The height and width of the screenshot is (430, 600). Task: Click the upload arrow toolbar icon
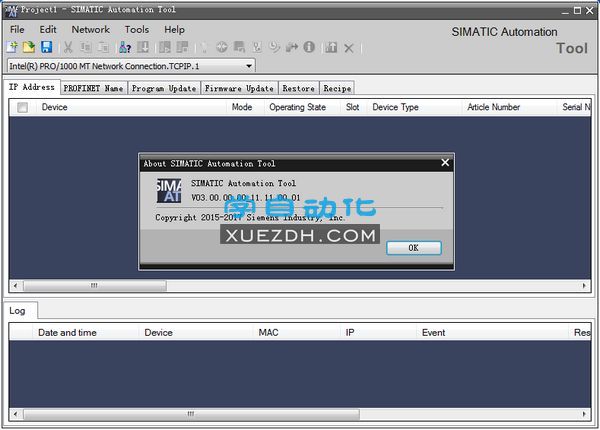pyautogui.click(x=331, y=47)
